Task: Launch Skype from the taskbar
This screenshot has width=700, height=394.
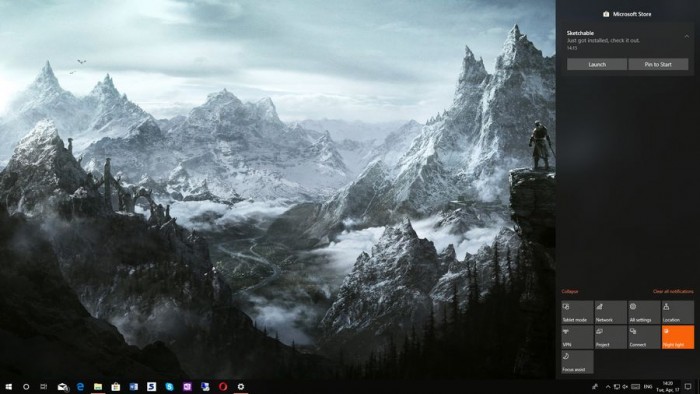Action: (169, 387)
